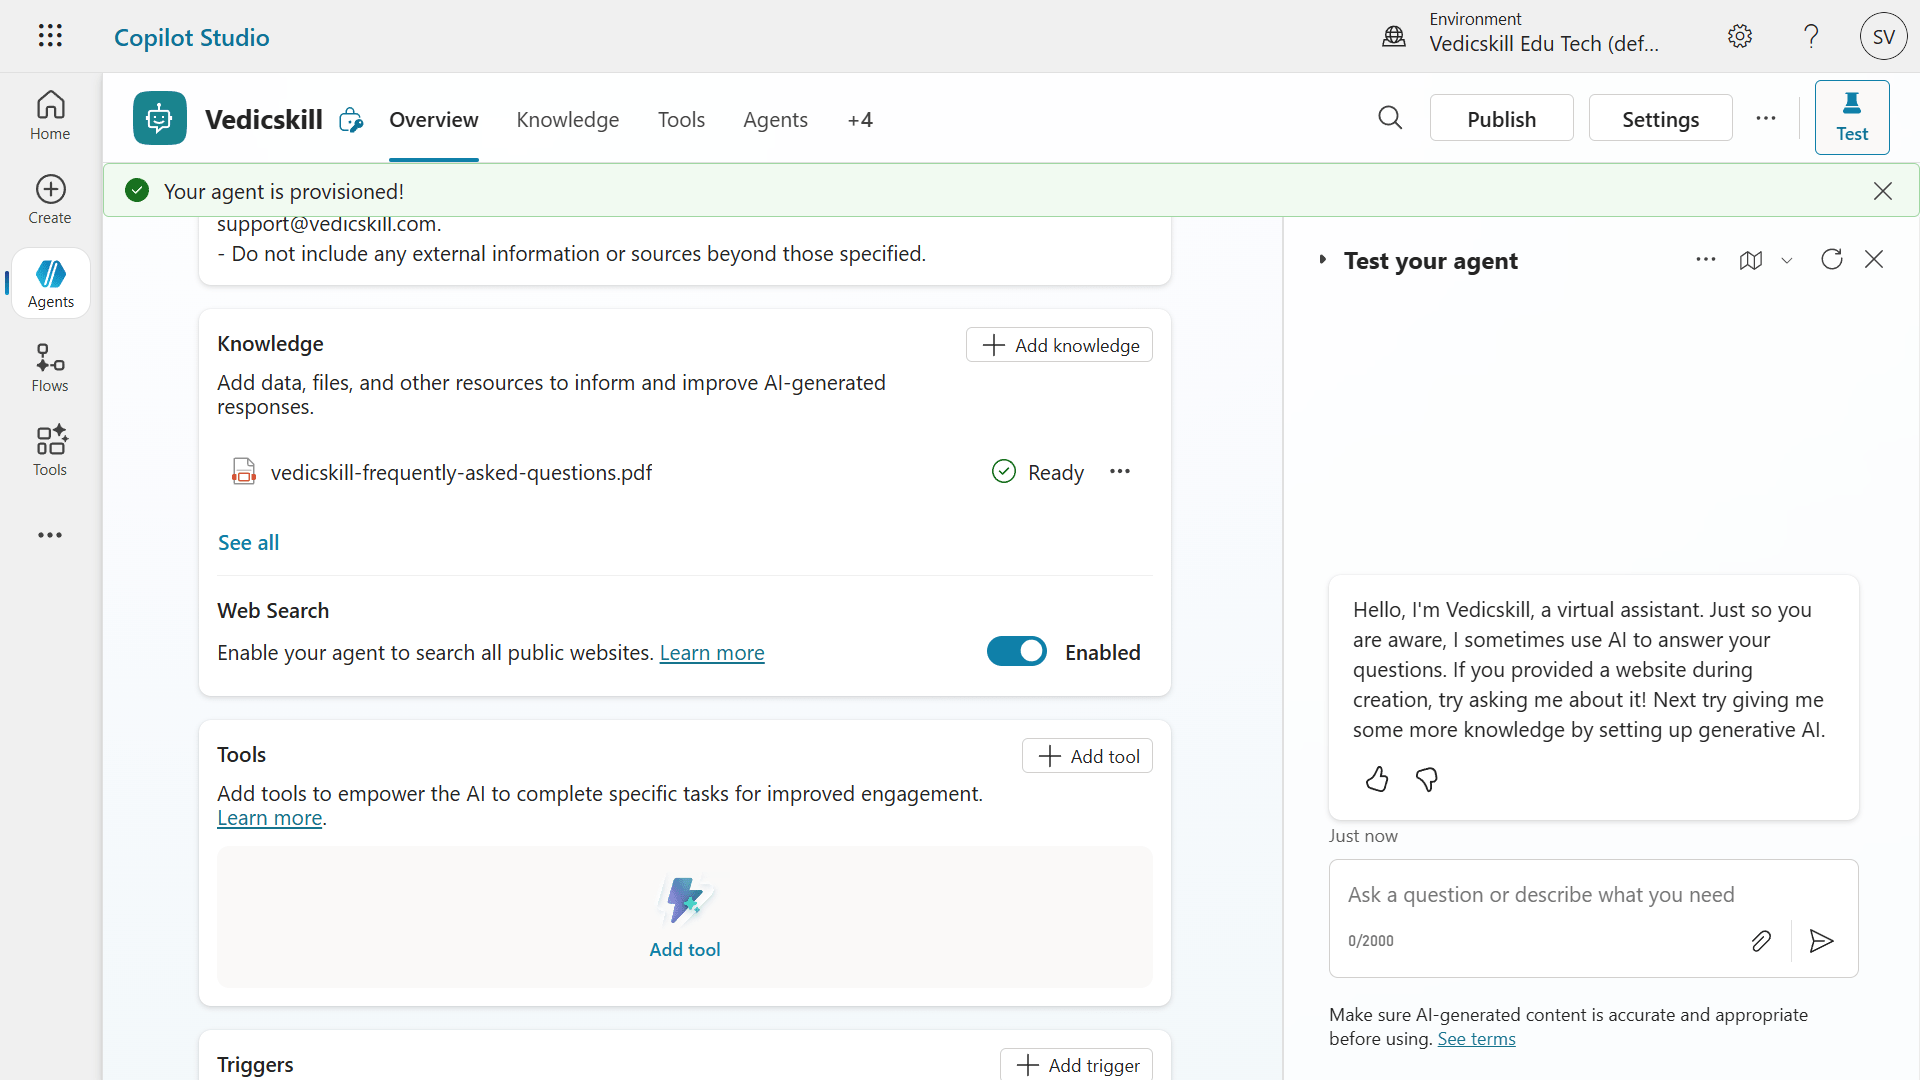The height and width of the screenshot is (1080, 1920).
Task: Refresh the test conversation
Action: [1831, 260]
